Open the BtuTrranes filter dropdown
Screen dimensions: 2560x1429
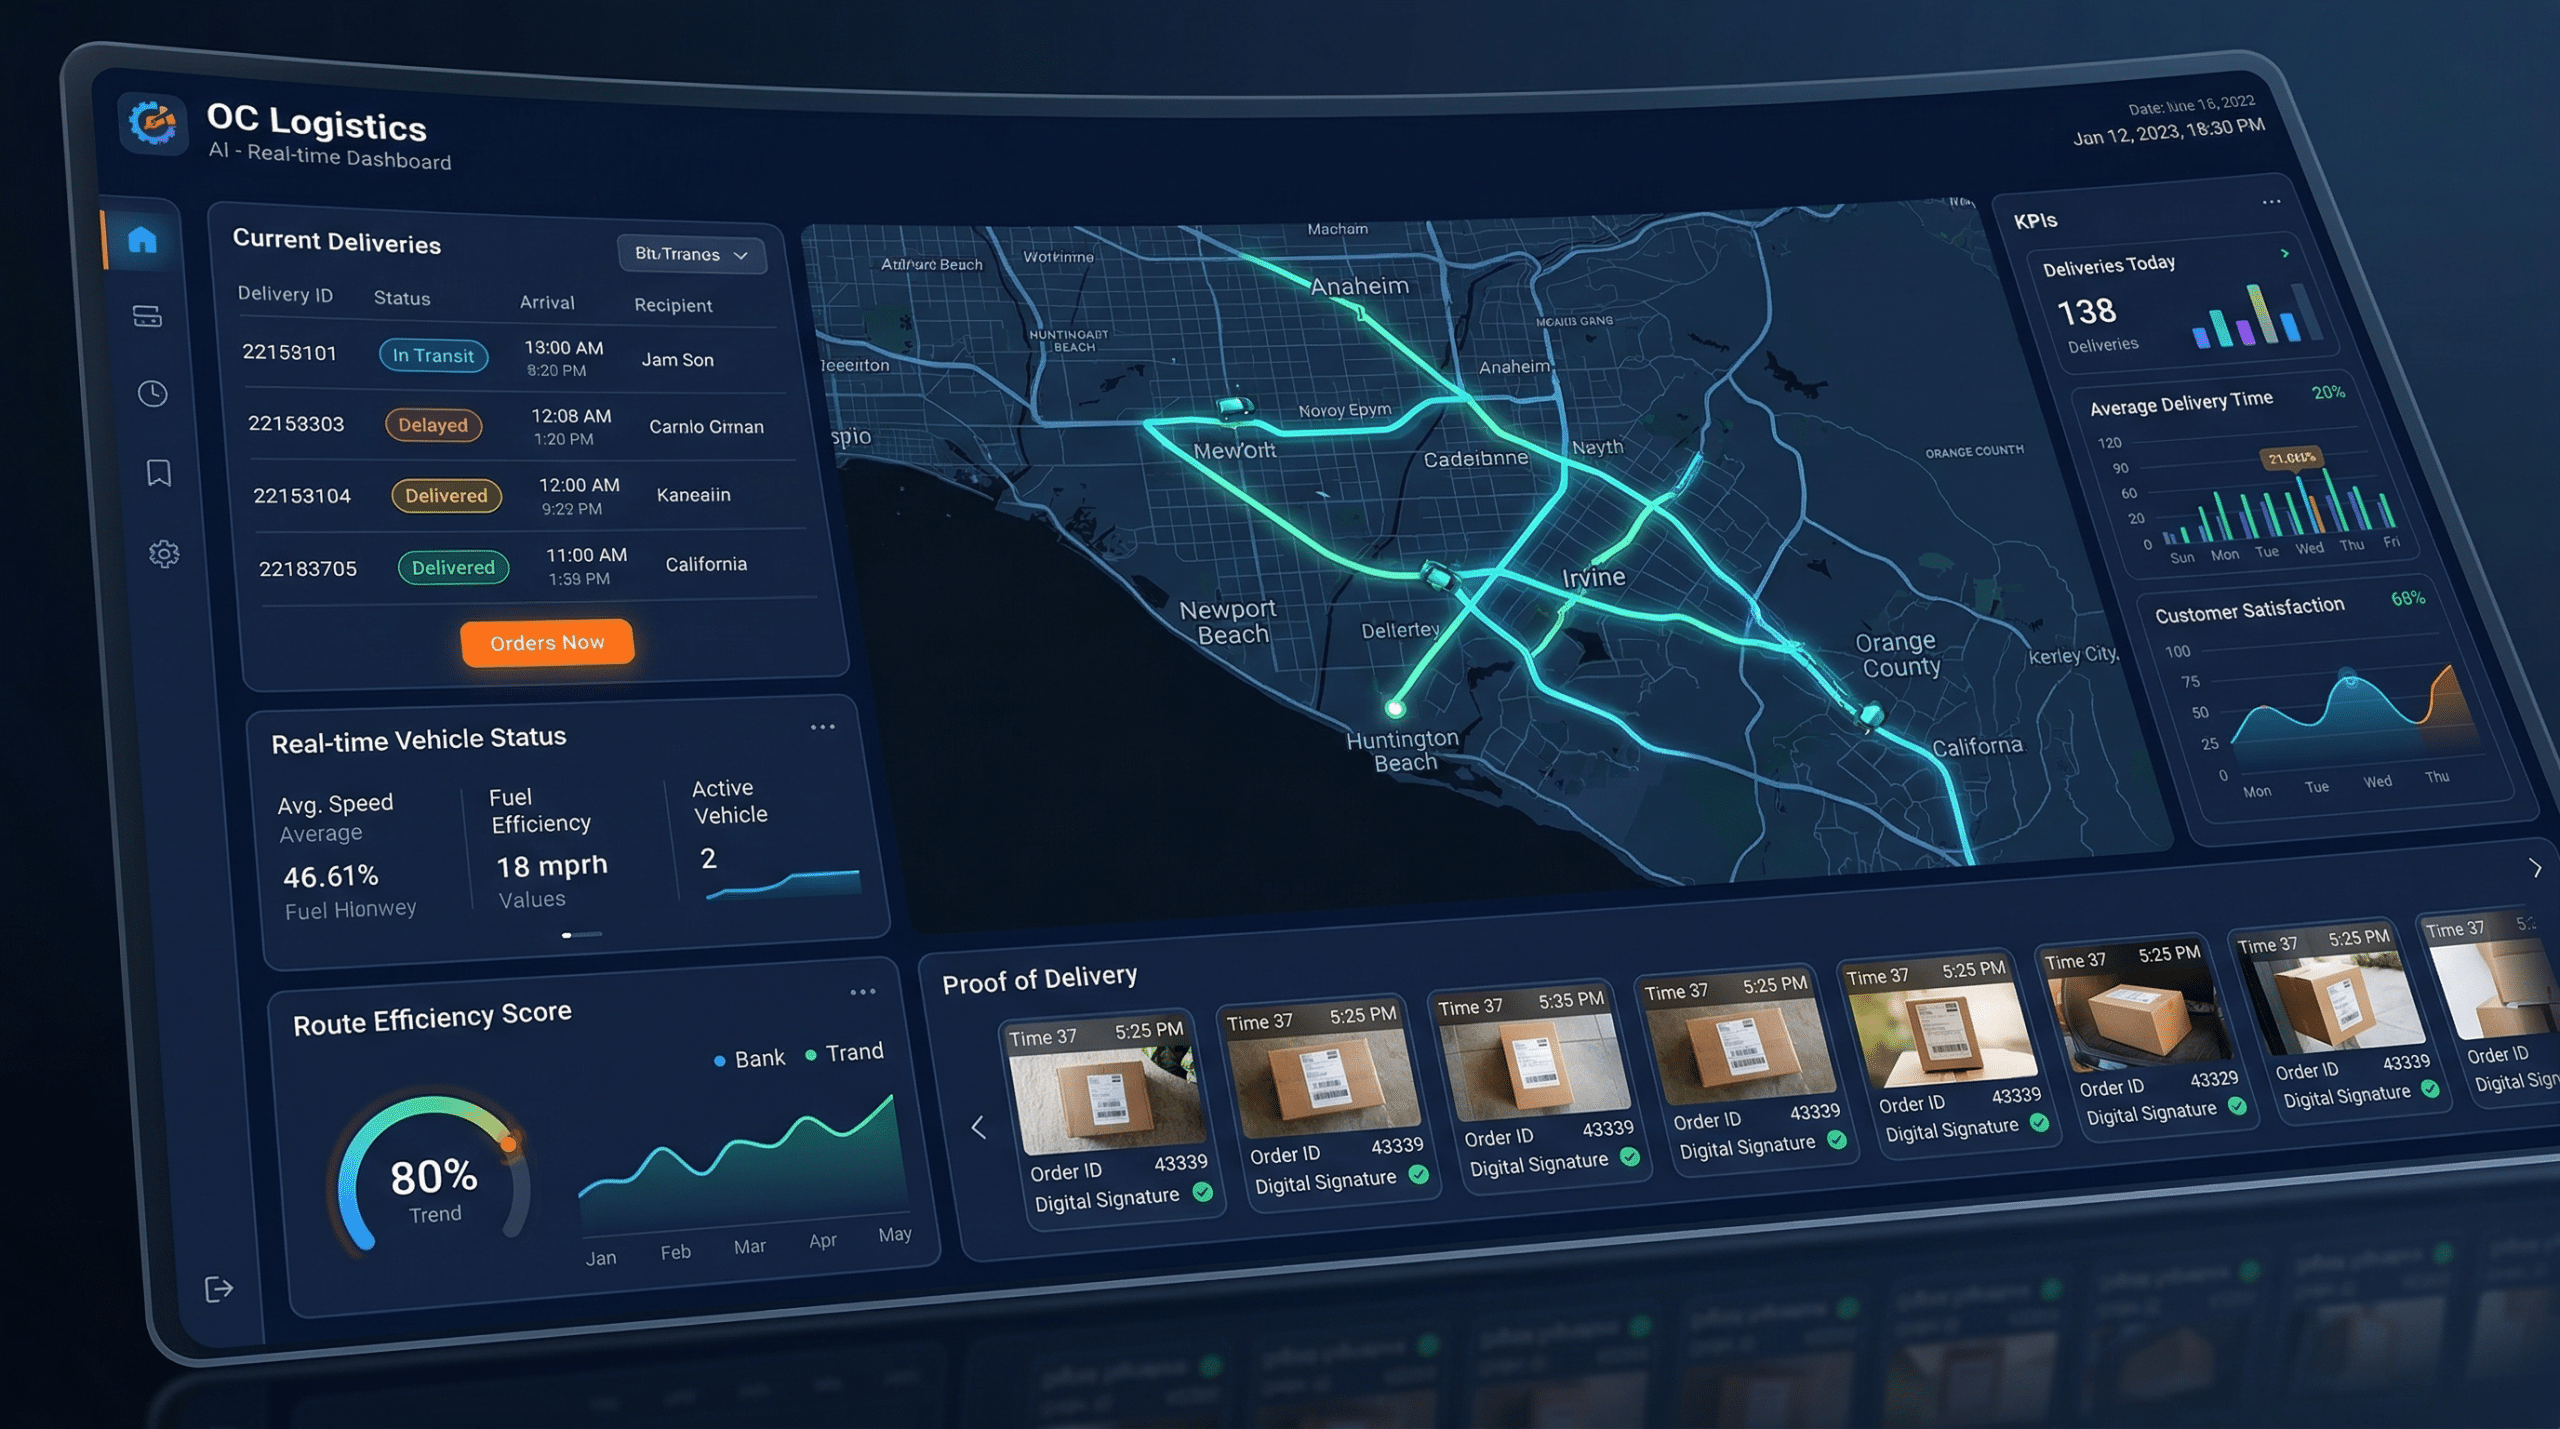692,255
